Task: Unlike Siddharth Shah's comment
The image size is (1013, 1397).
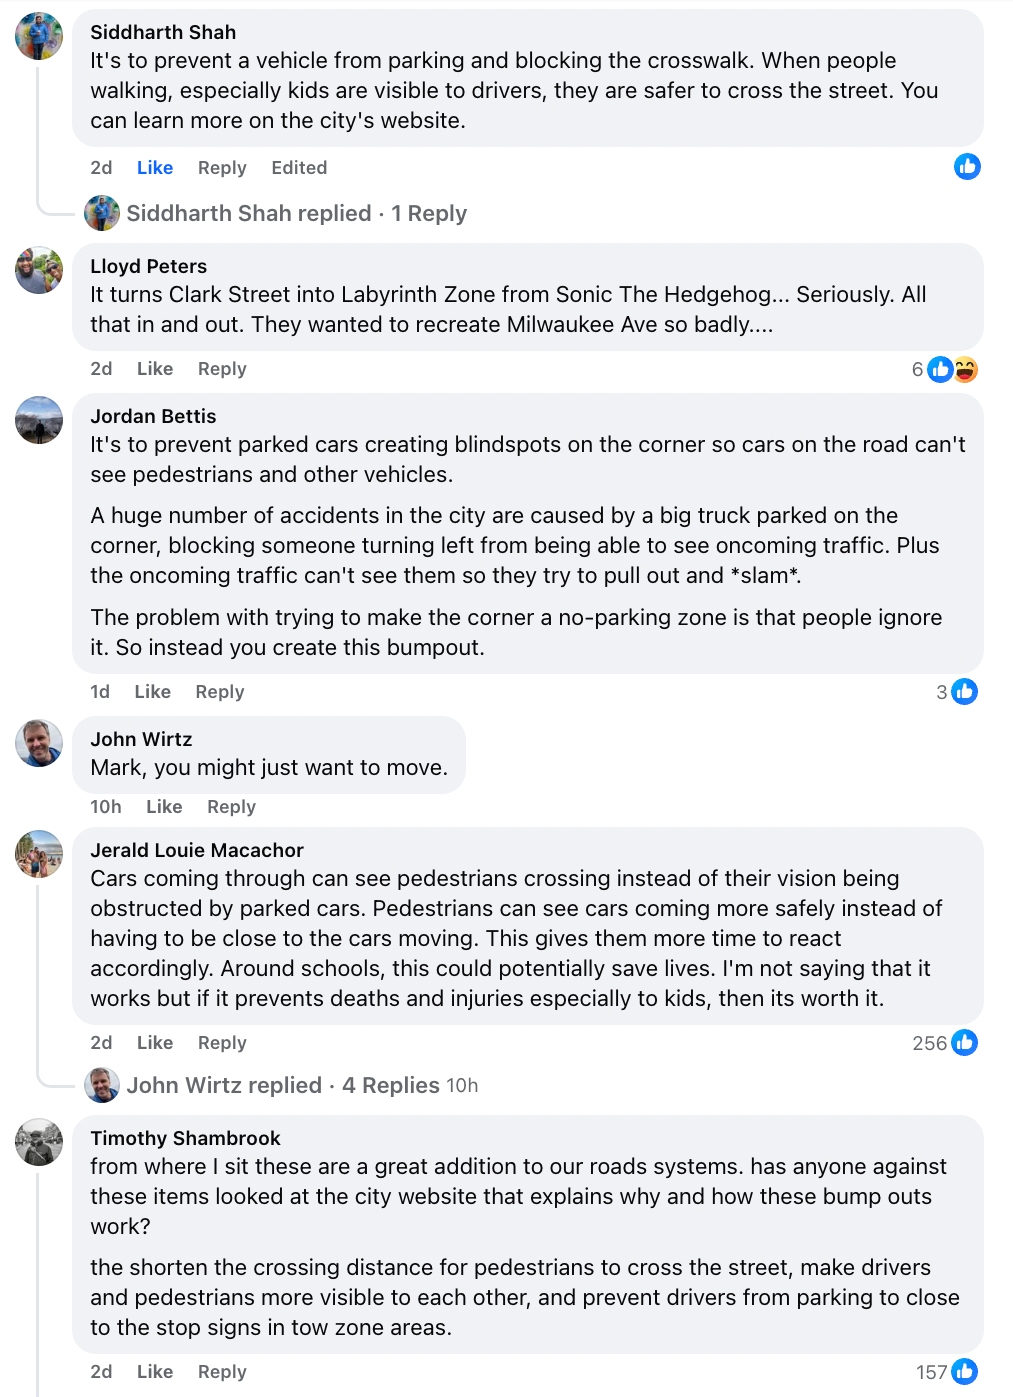Action: pyautogui.click(x=155, y=168)
